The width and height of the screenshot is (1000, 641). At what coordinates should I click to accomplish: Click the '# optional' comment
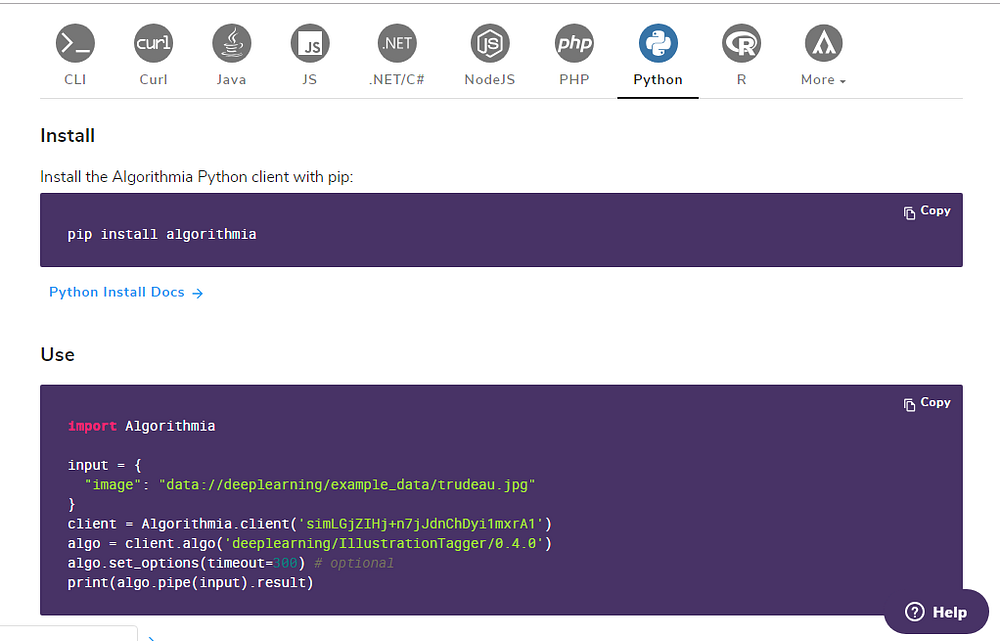click(354, 563)
